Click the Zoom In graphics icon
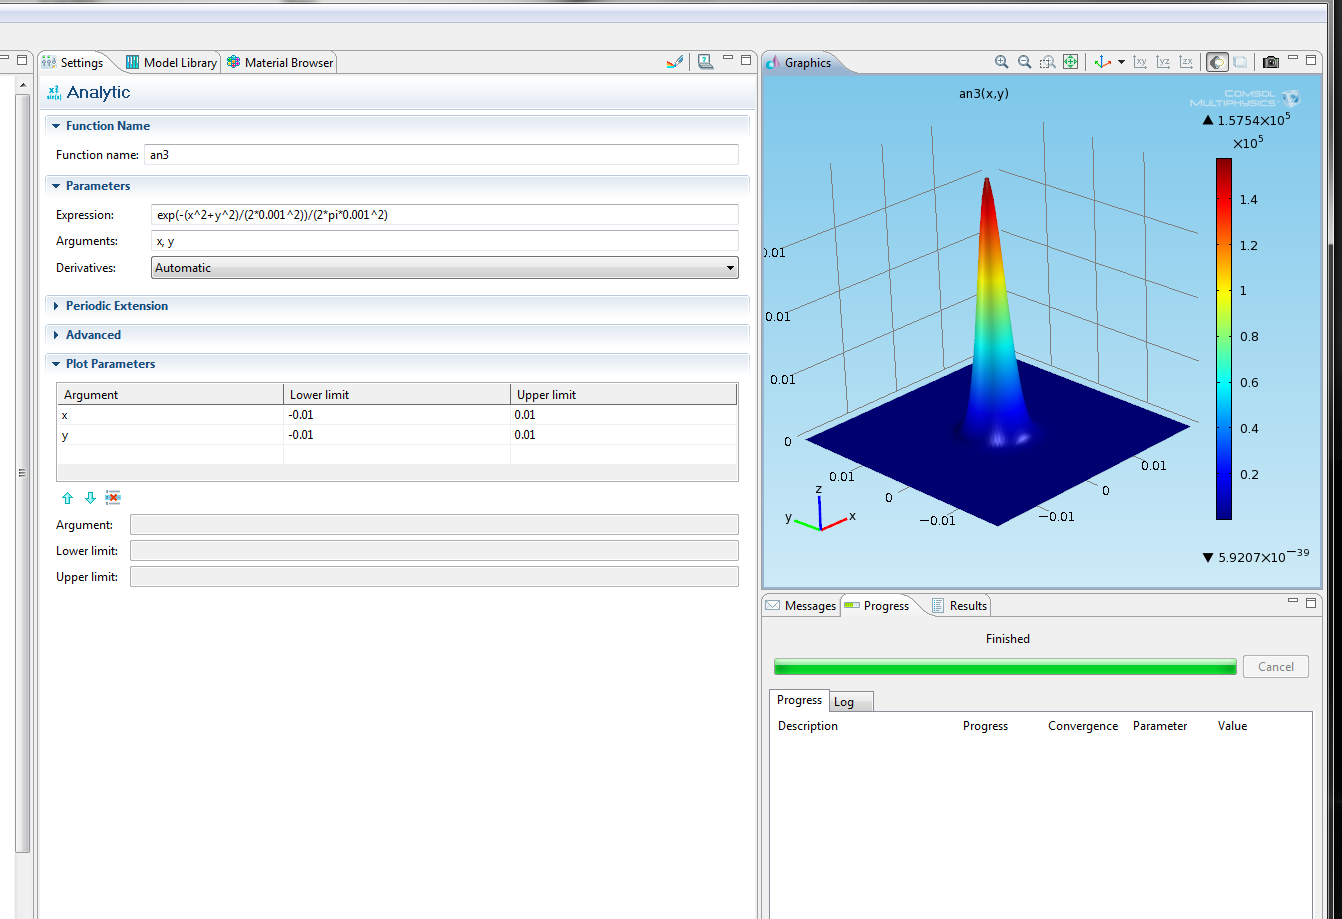Image resolution: width=1342 pixels, height=919 pixels. pyautogui.click(x=1001, y=62)
